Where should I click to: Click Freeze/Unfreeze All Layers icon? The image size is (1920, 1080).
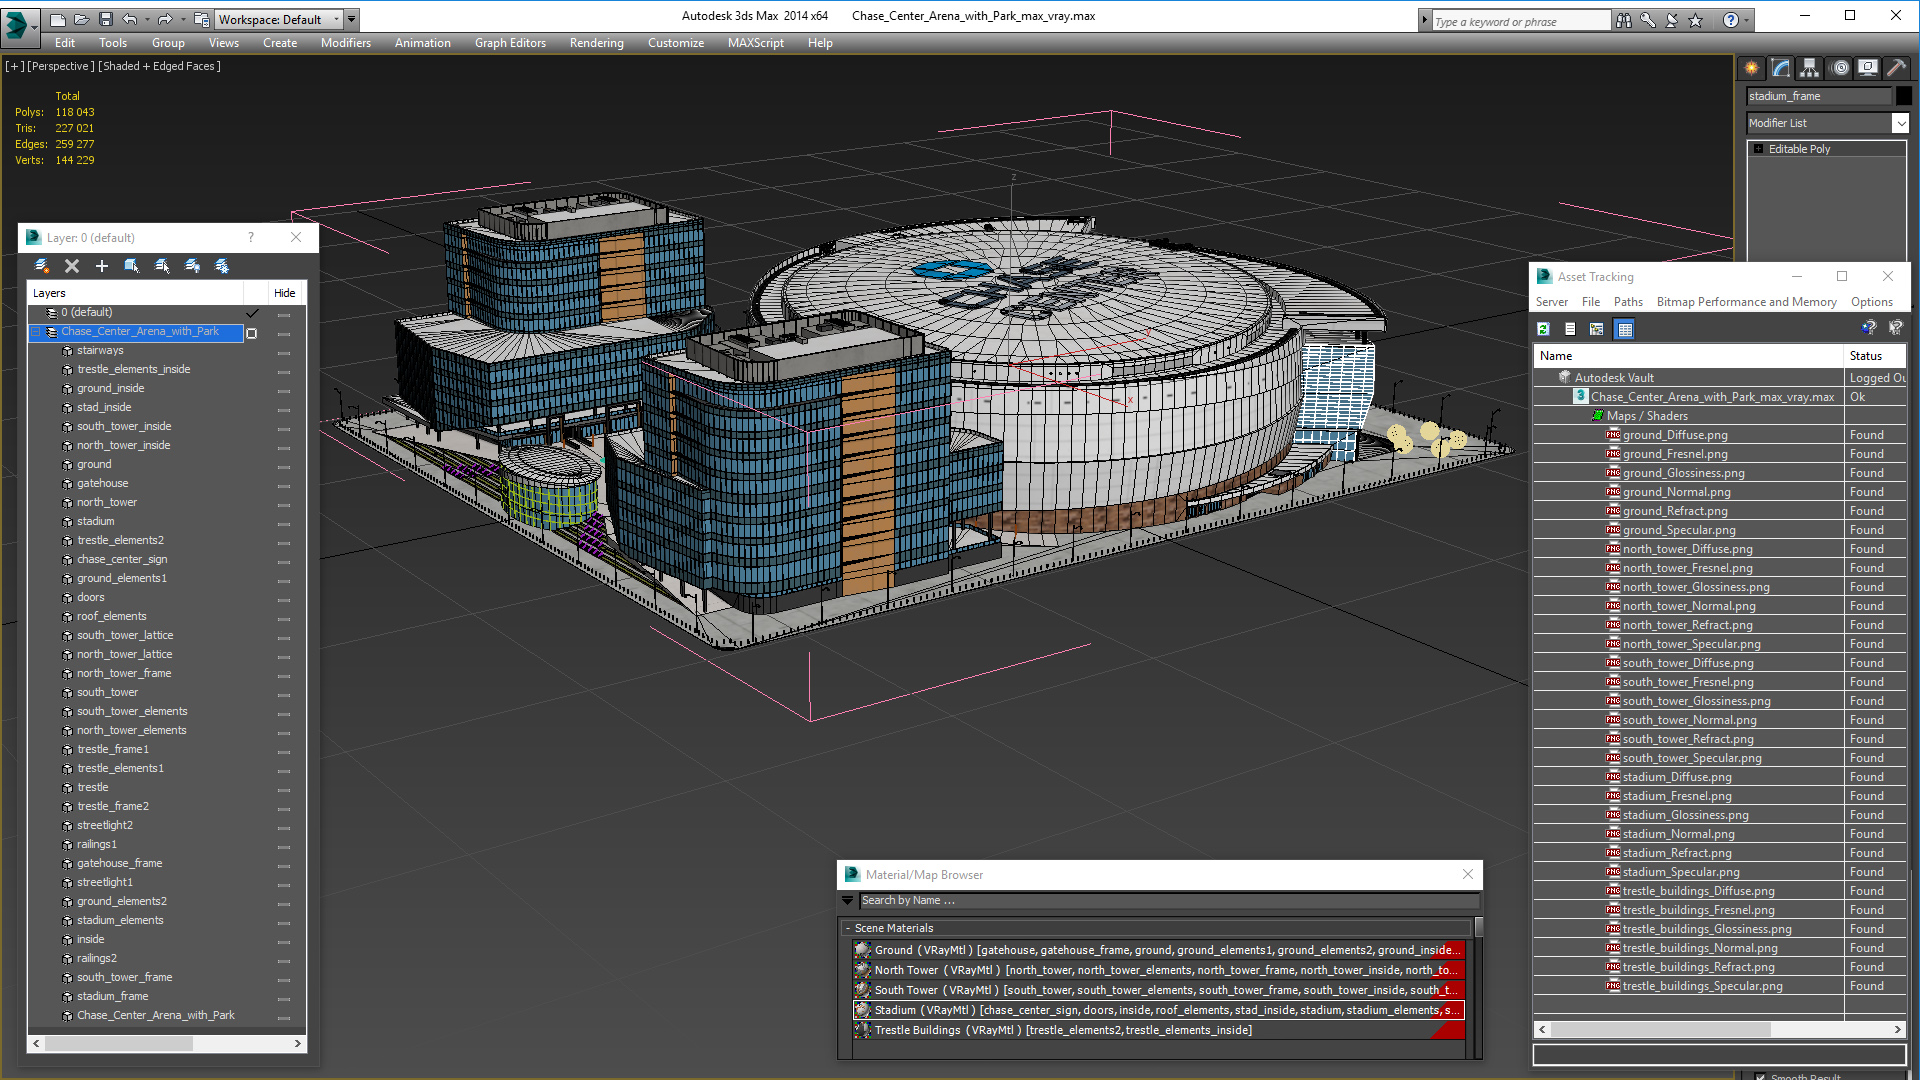222,266
